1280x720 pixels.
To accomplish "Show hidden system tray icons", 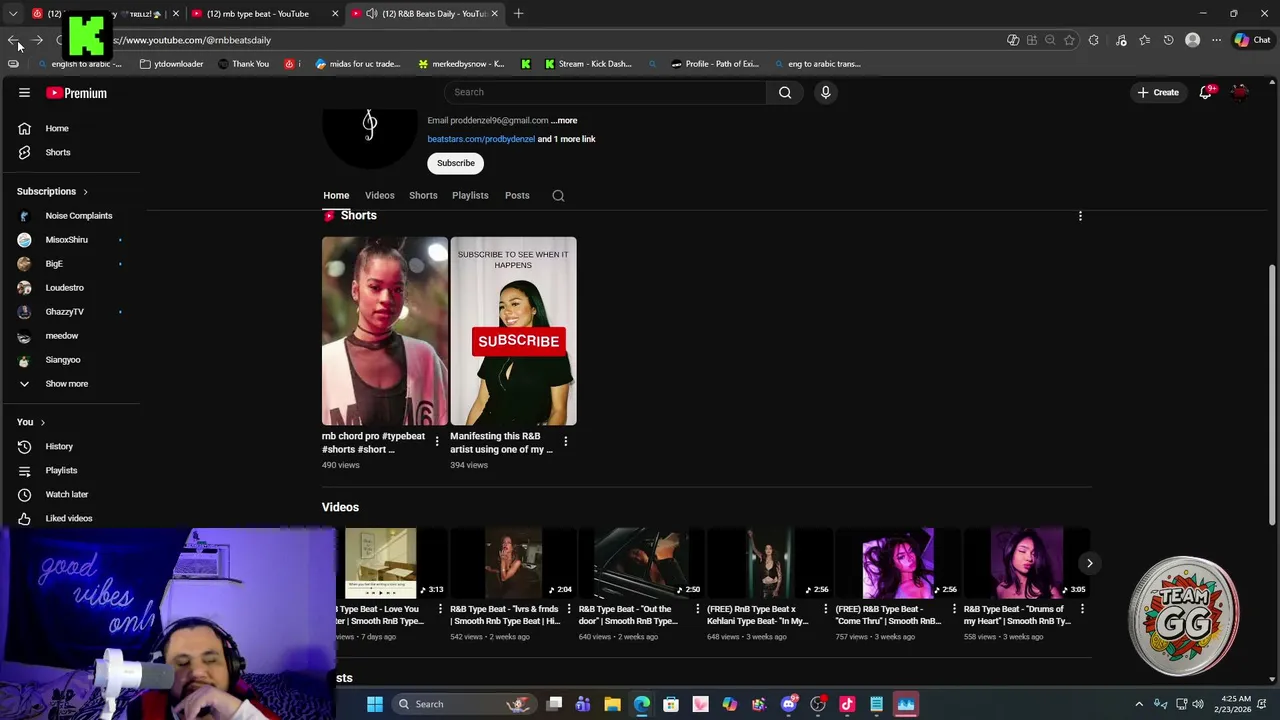I will click(1138, 704).
